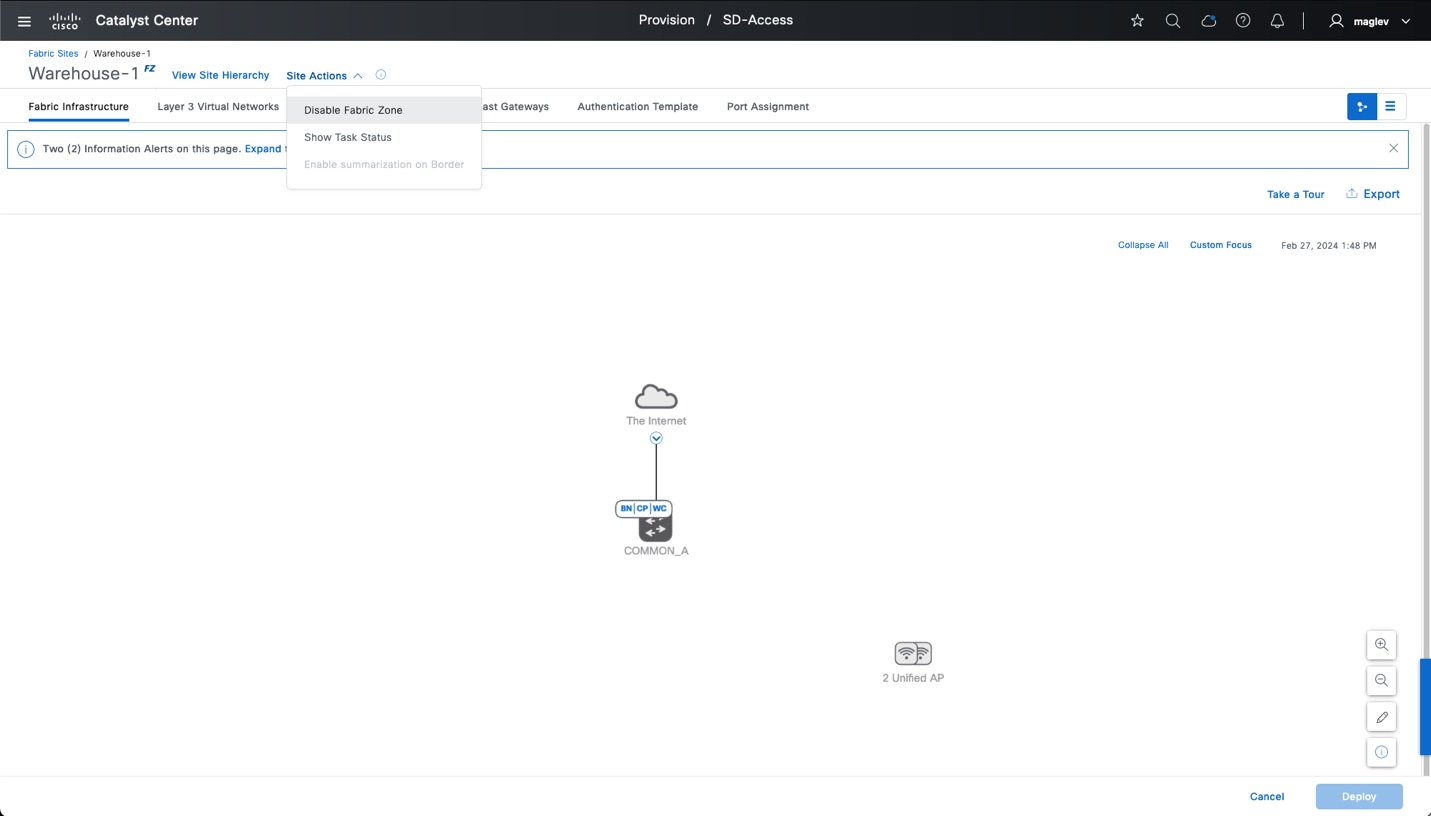Zoom out using the magnifier minus icon

pos(1381,681)
